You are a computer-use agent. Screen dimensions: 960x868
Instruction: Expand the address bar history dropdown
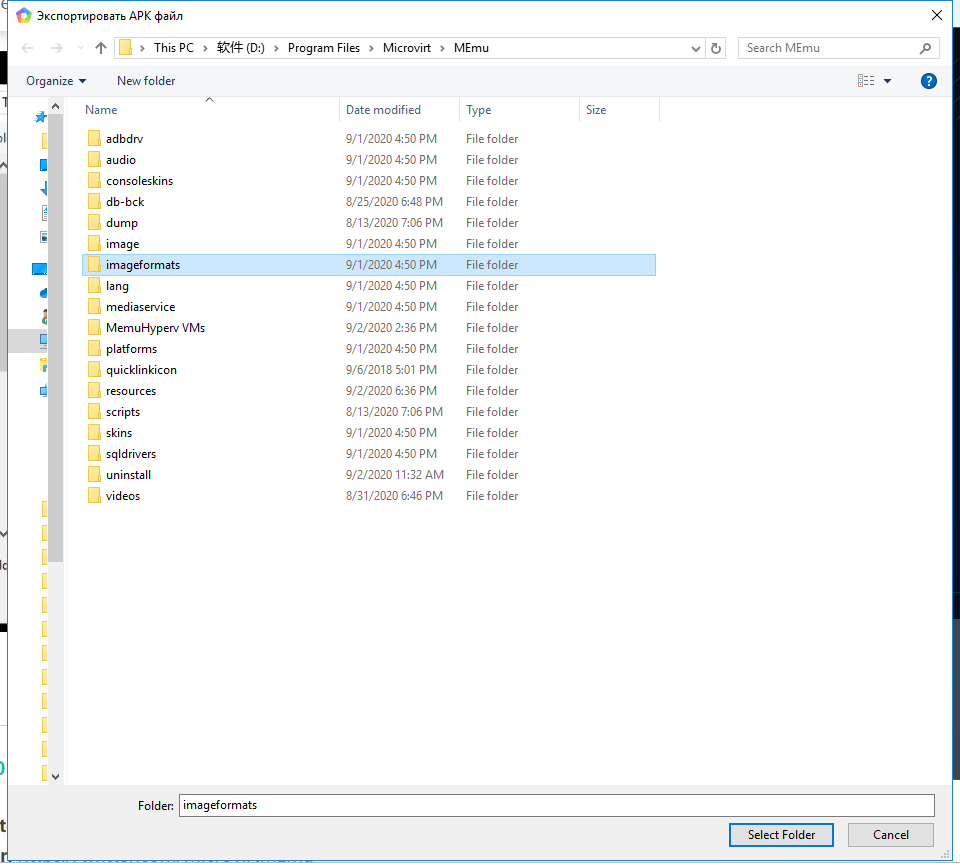click(x=696, y=48)
